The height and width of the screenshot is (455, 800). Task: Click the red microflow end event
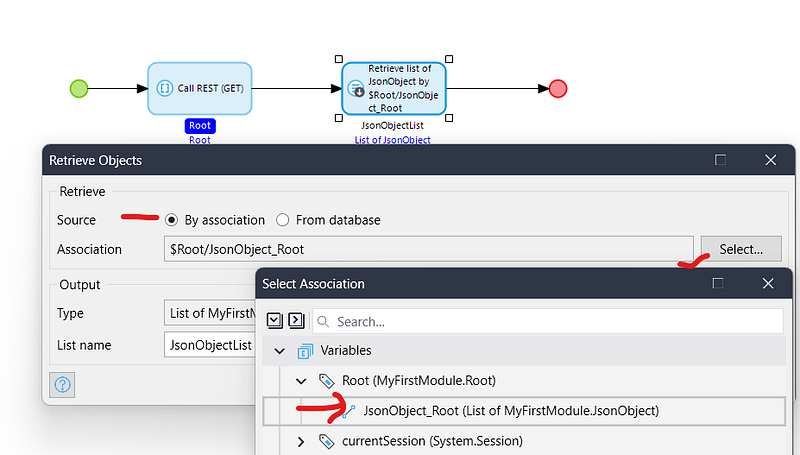pyautogui.click(x=557, y=89)
